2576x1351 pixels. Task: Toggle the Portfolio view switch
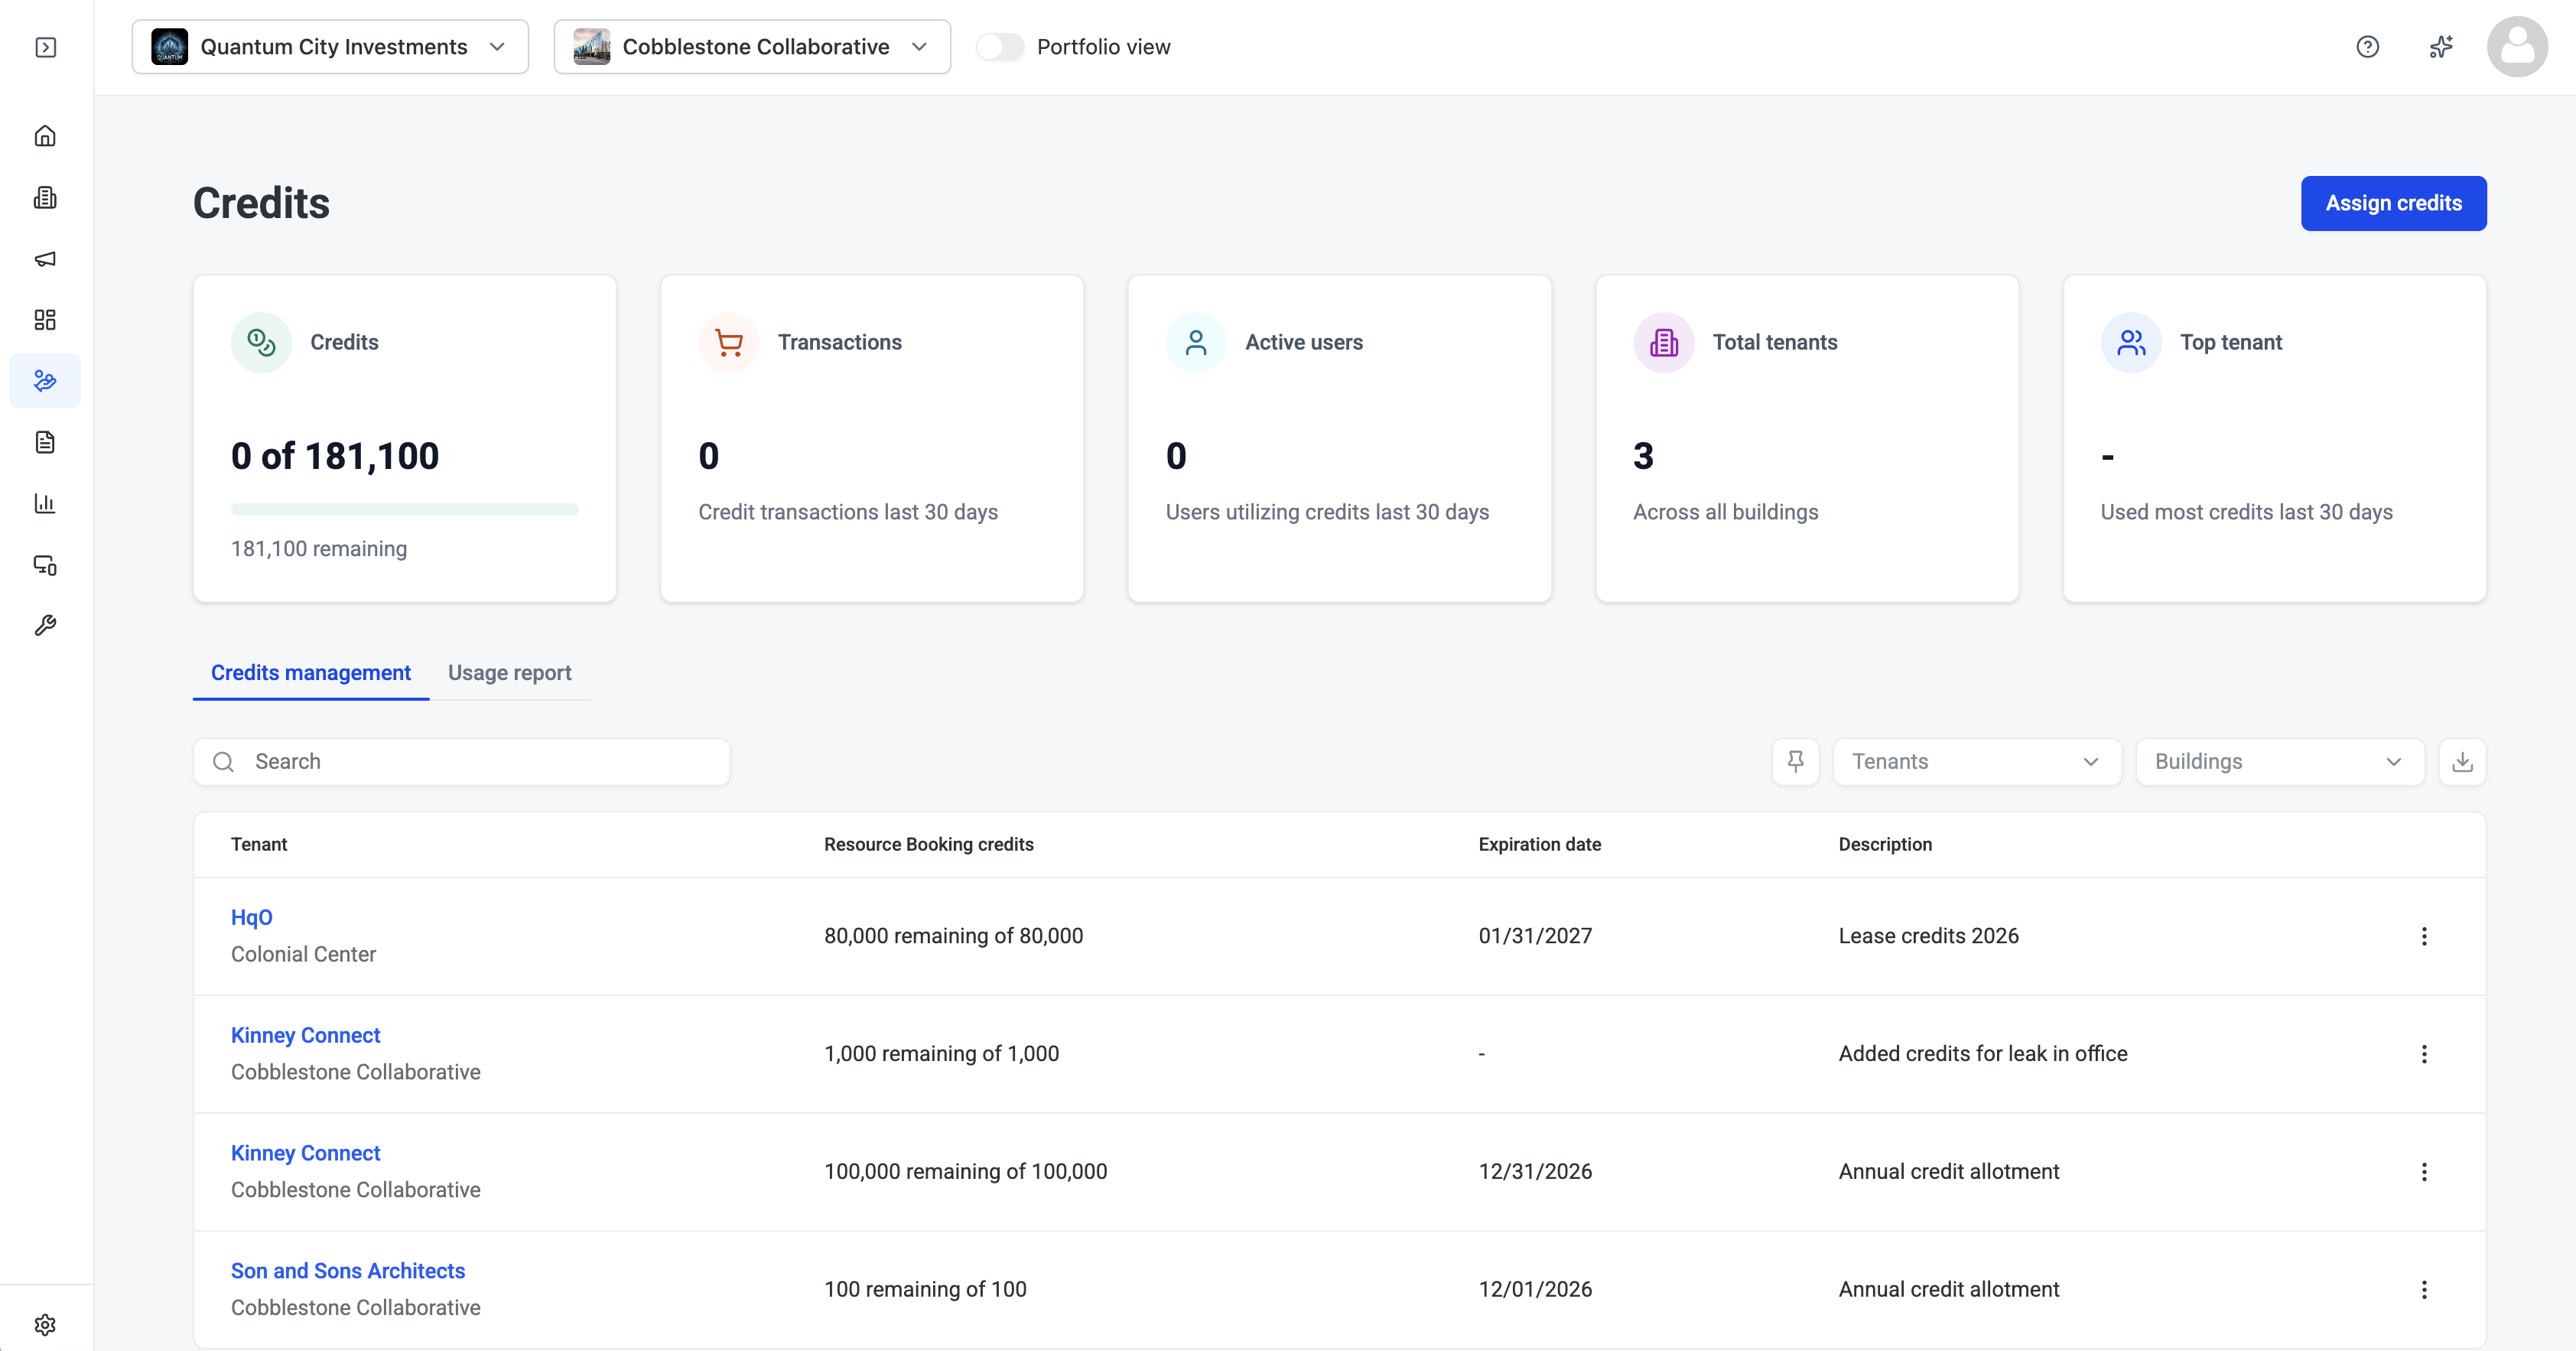pyautogui.click(x=1000, y=47)
